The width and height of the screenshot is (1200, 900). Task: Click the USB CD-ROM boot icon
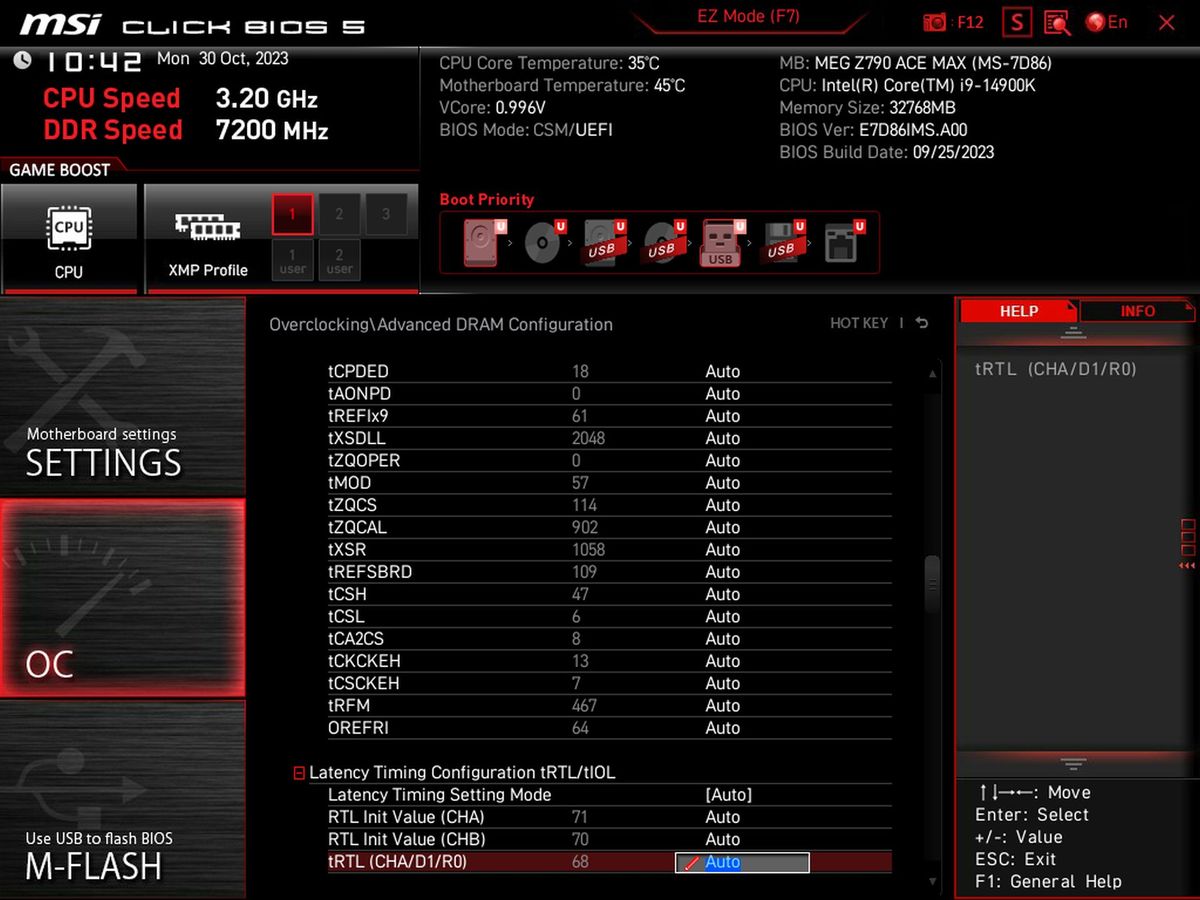coord(663,243)
